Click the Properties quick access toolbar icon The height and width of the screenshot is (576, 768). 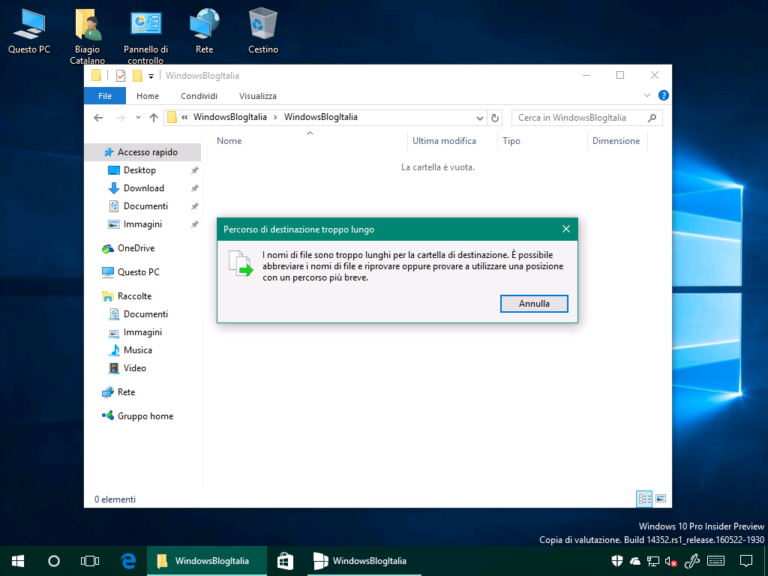(120, 75)
